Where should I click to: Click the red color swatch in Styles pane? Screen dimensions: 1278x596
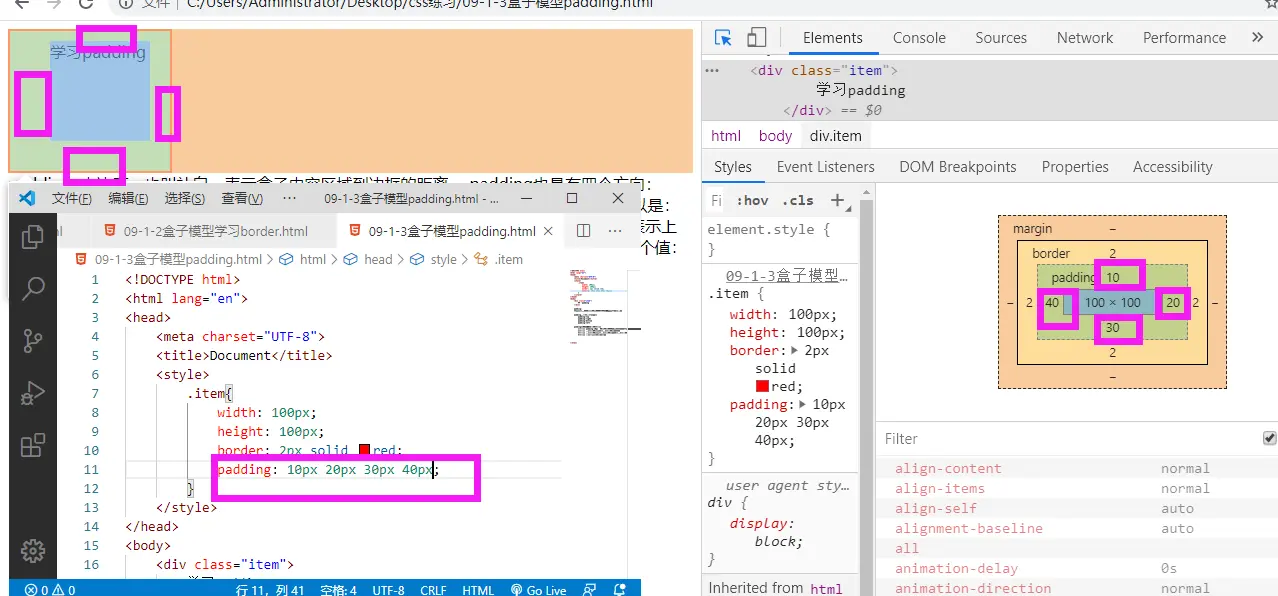pos(762,386)
